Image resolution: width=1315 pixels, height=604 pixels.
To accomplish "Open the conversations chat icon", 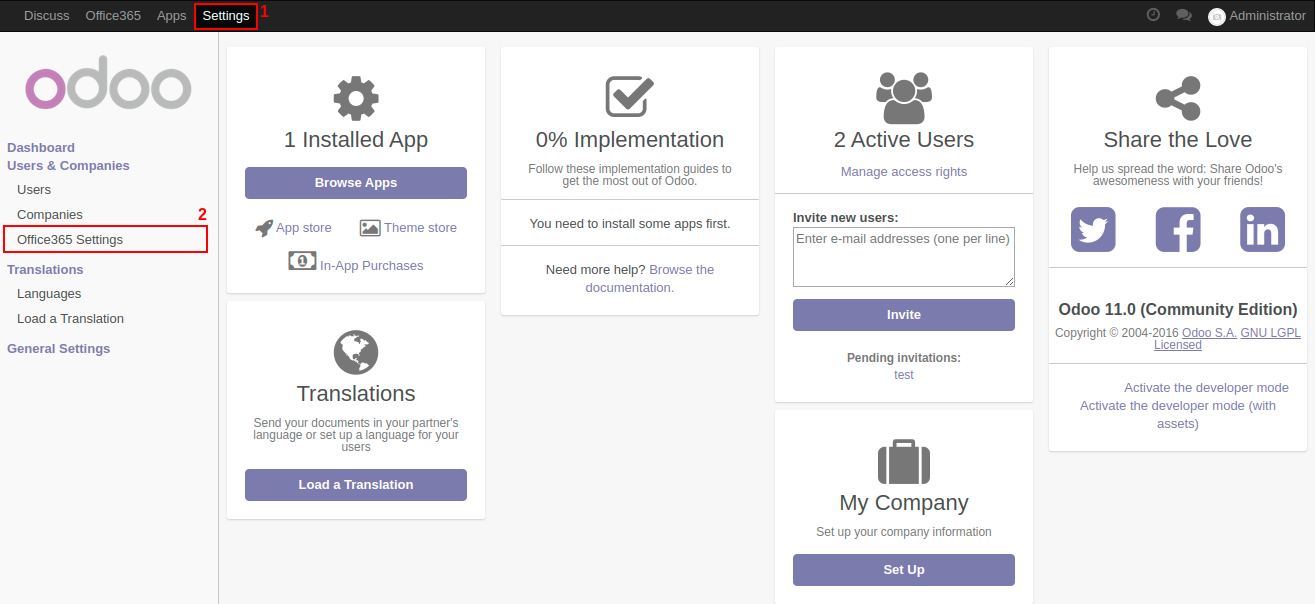I will point(1184,15).
